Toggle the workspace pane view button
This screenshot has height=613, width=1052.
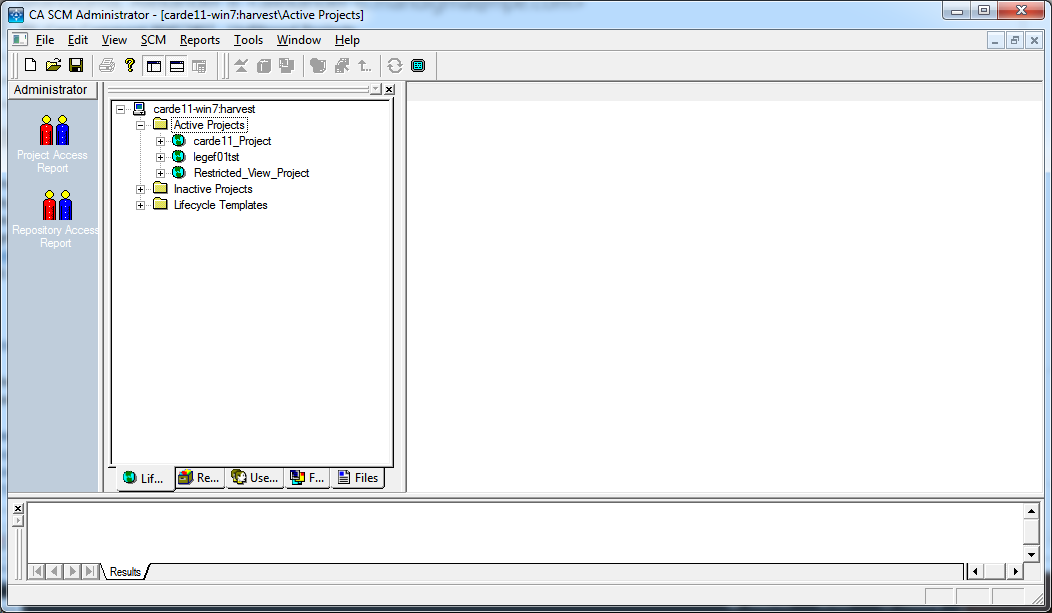154,66
